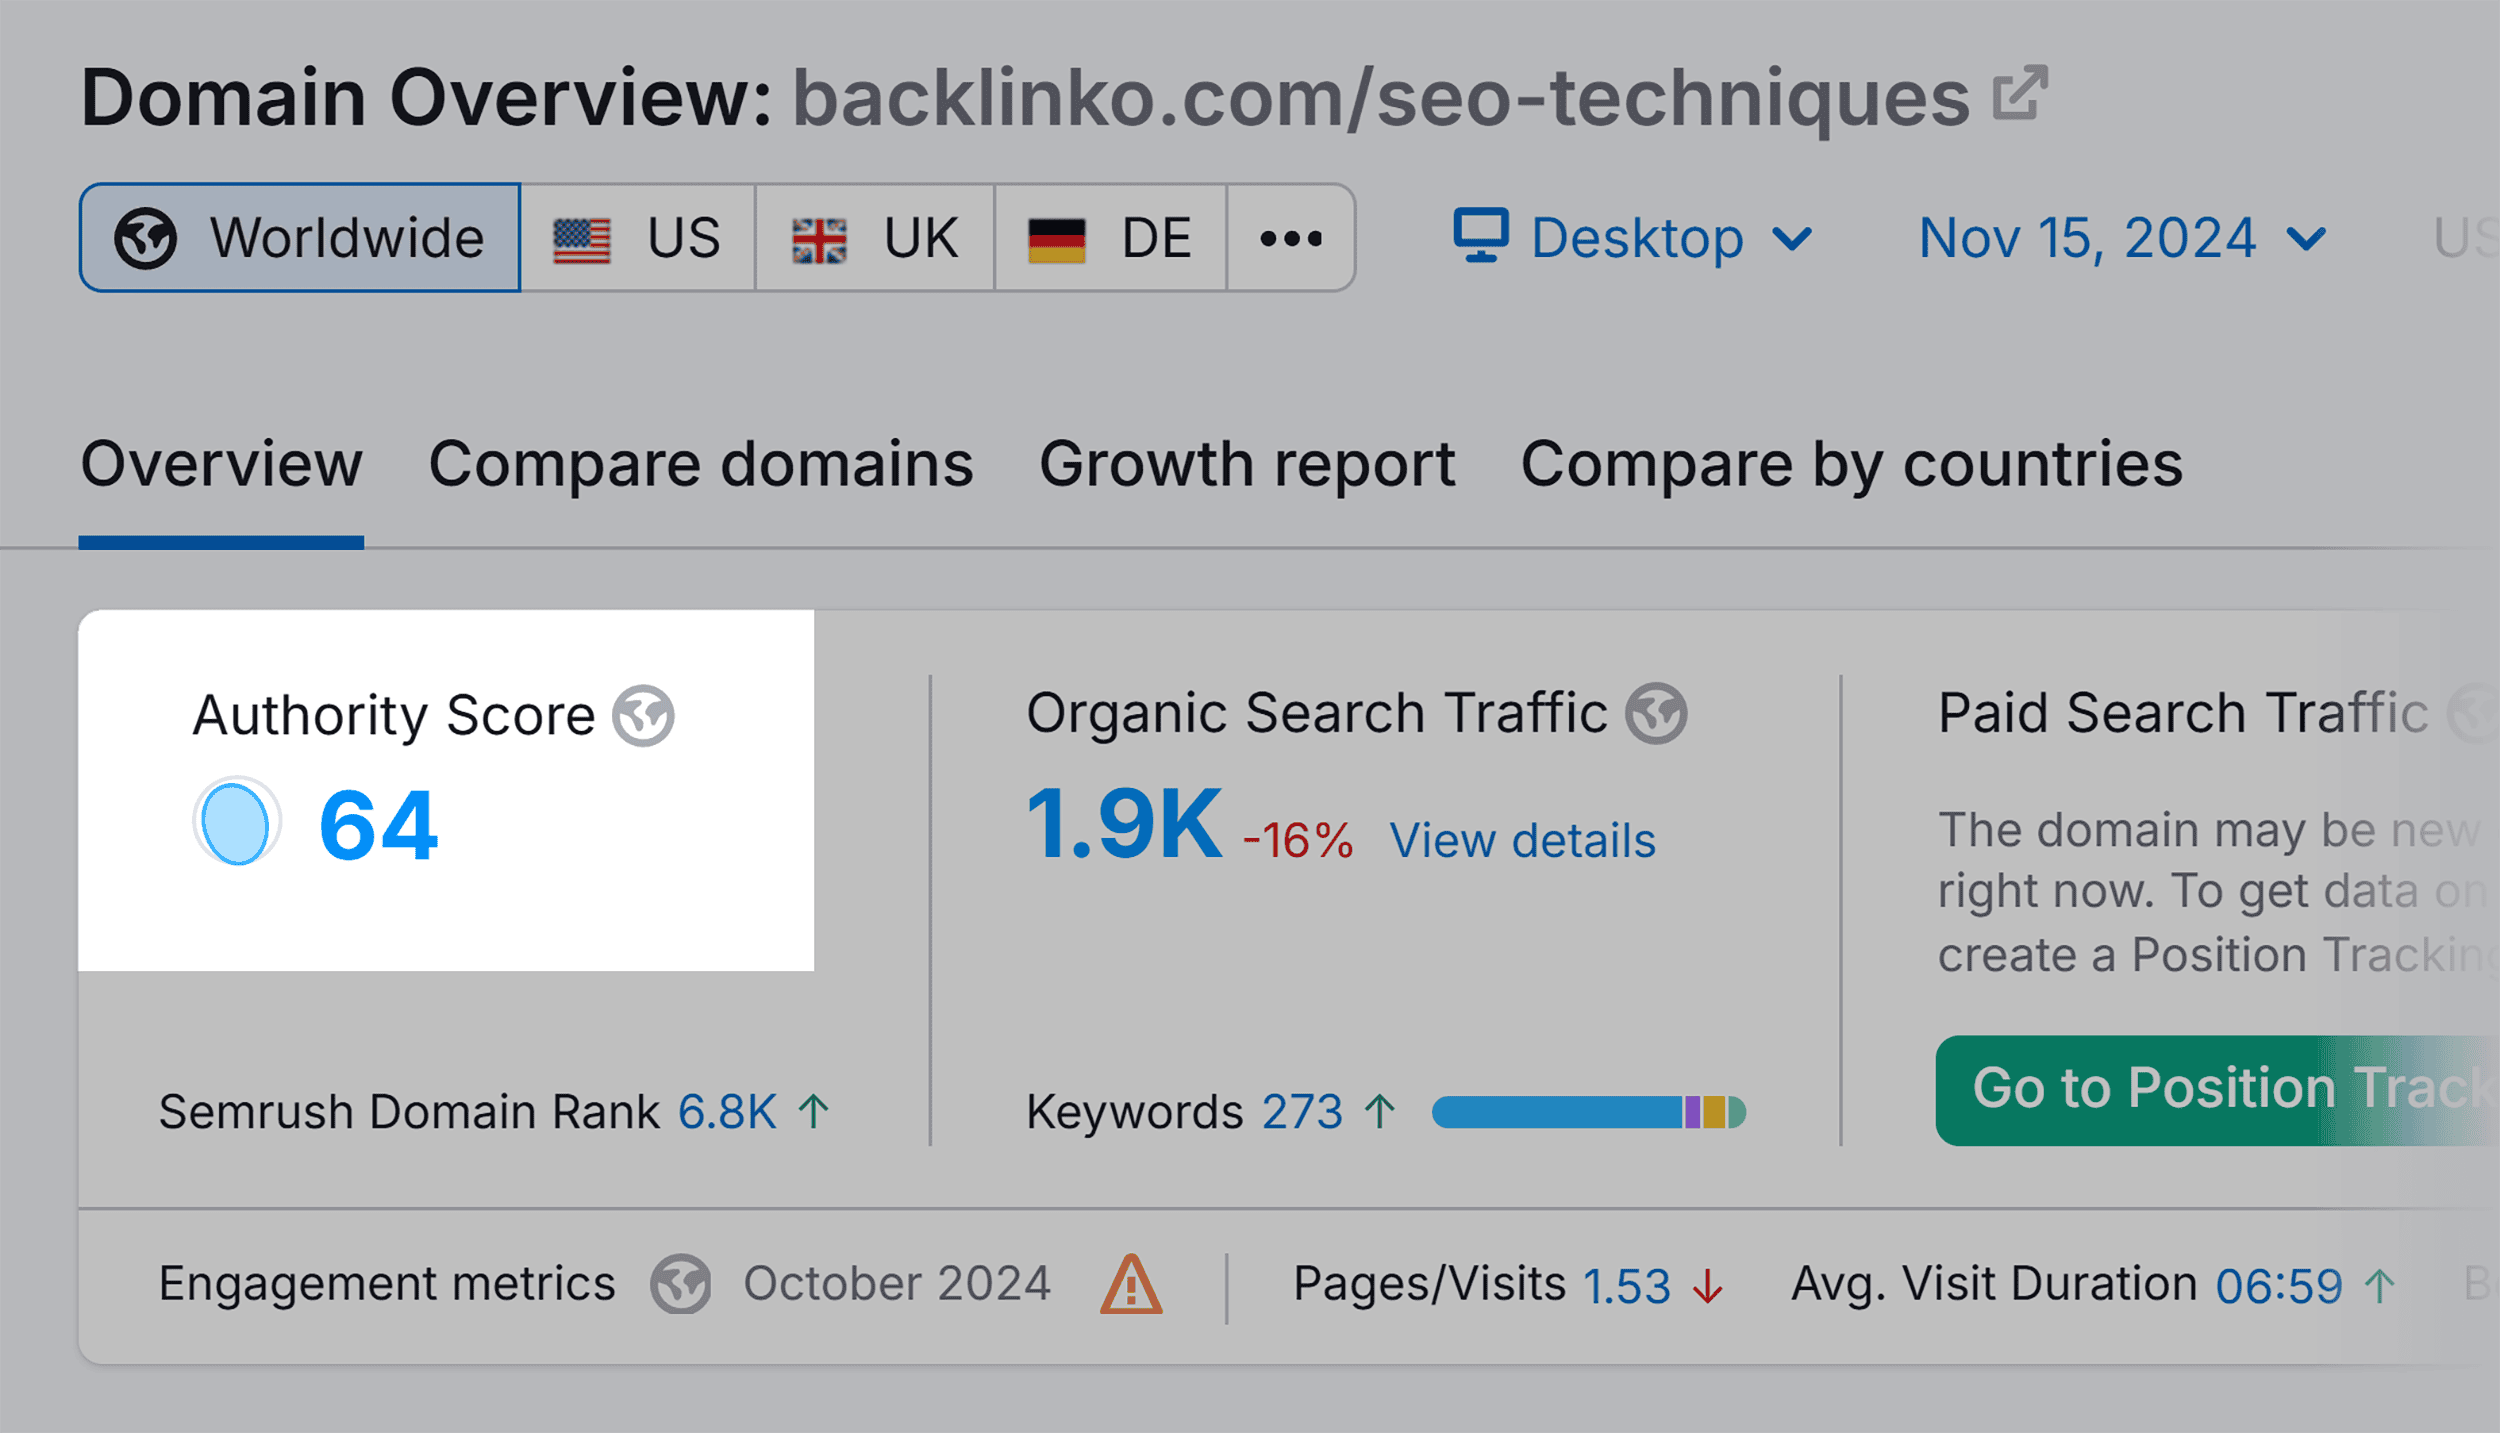The image size is (2500, 1433).
Task: Click the US flag icon
Action: 581,241
